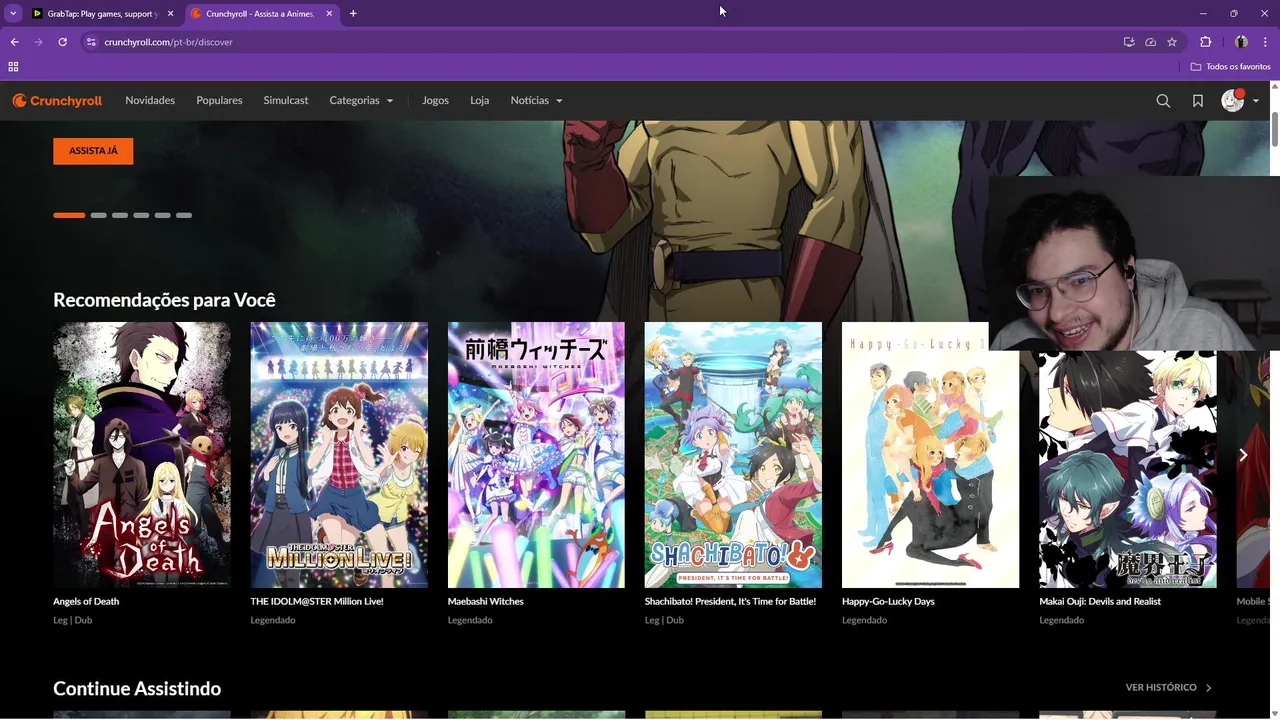Bookmark this page with star icon
1280x720 pixels.
[x=1172, y=42]
